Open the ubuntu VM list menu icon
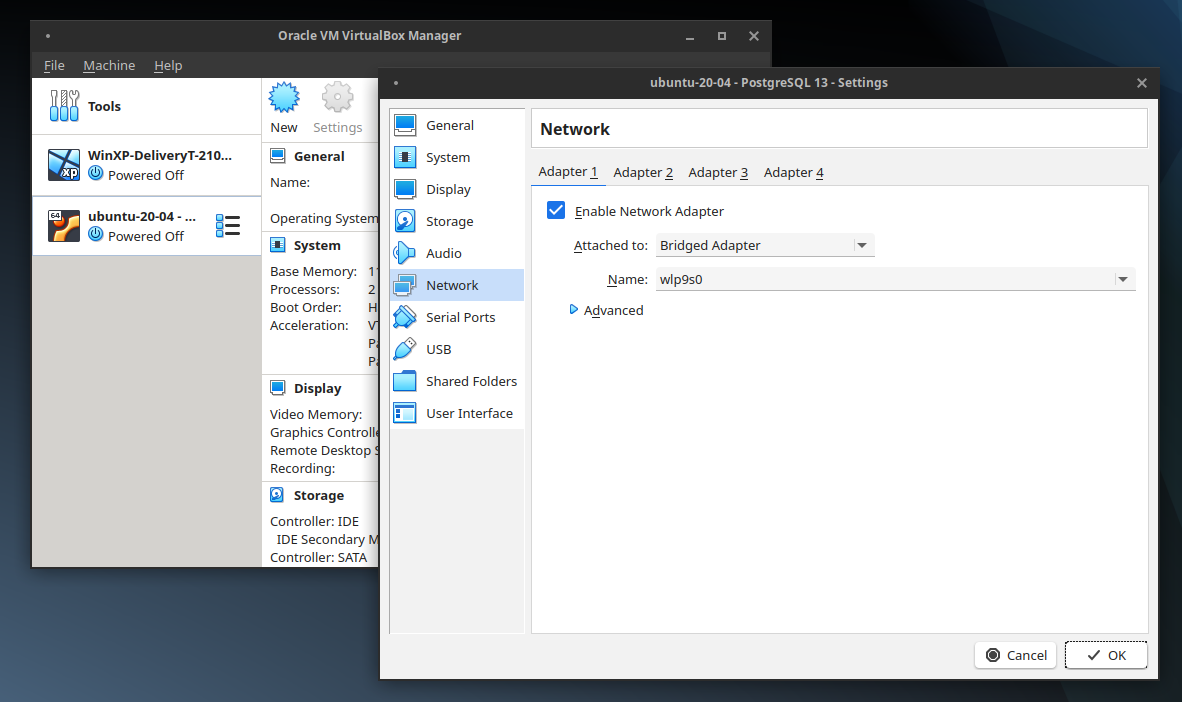 point(228,225)
